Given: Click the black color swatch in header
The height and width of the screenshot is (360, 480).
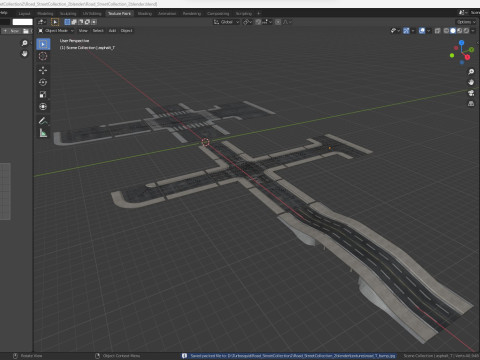Looking at the screenshot, I should coord(5,22).
